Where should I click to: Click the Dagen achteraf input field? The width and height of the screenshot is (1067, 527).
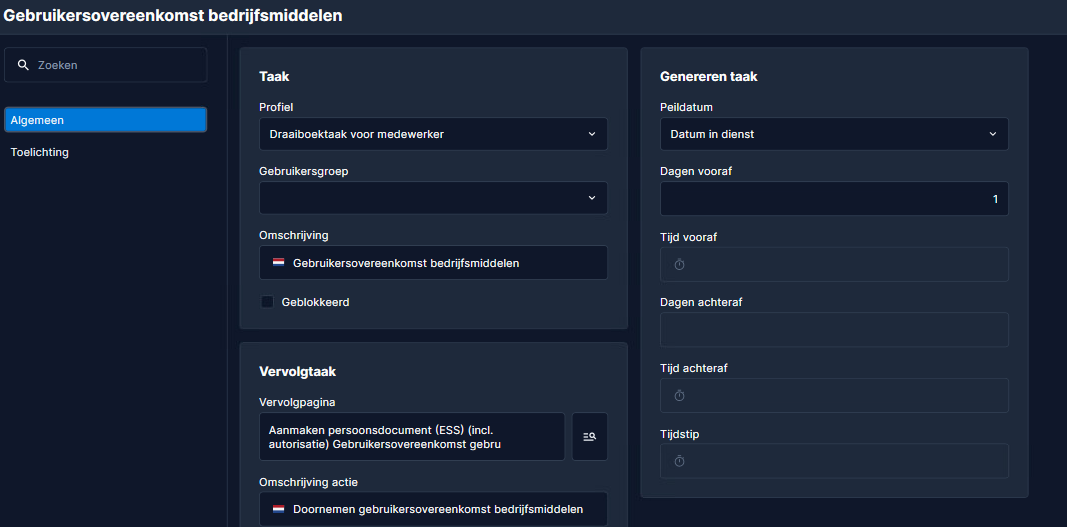tap(834, 330)
